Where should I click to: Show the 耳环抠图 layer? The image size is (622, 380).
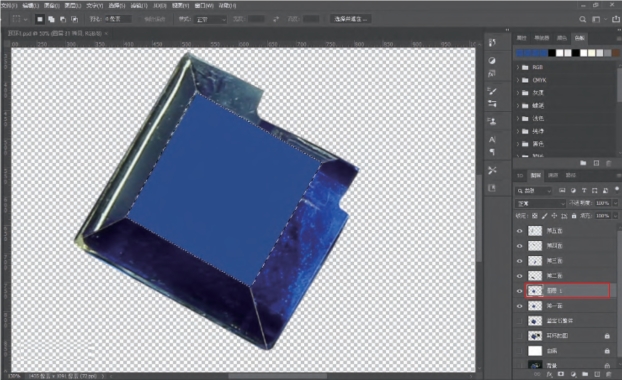click(x=519, y=336)
